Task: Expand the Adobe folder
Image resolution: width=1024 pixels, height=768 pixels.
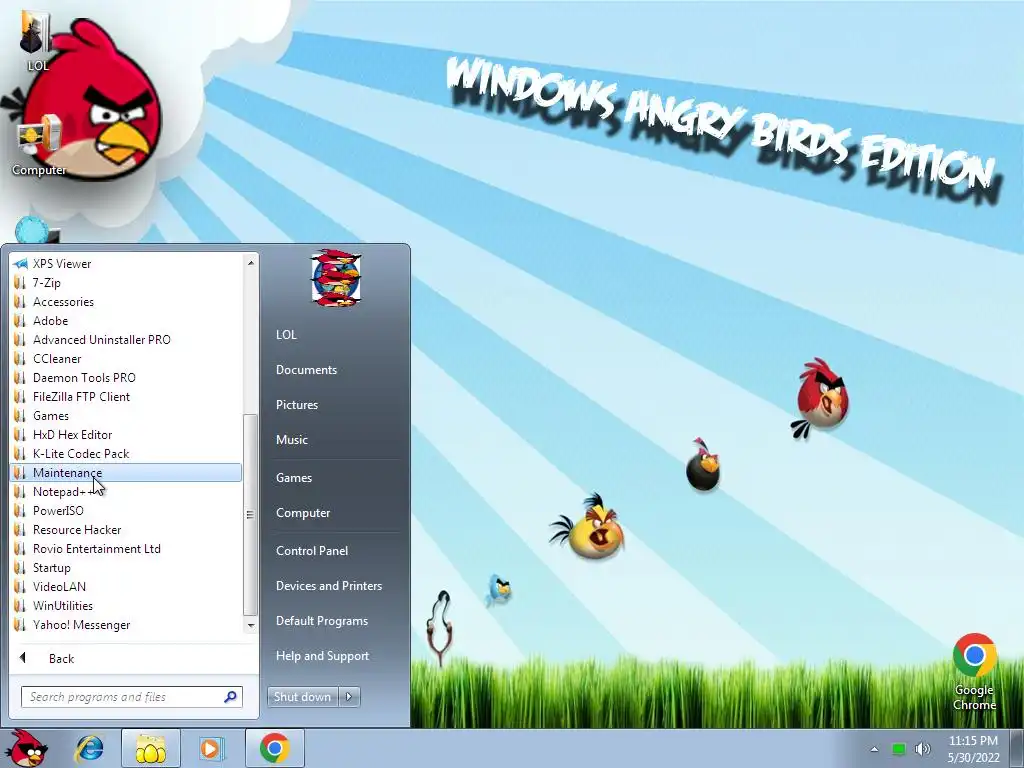Action: tap(125, 321)
